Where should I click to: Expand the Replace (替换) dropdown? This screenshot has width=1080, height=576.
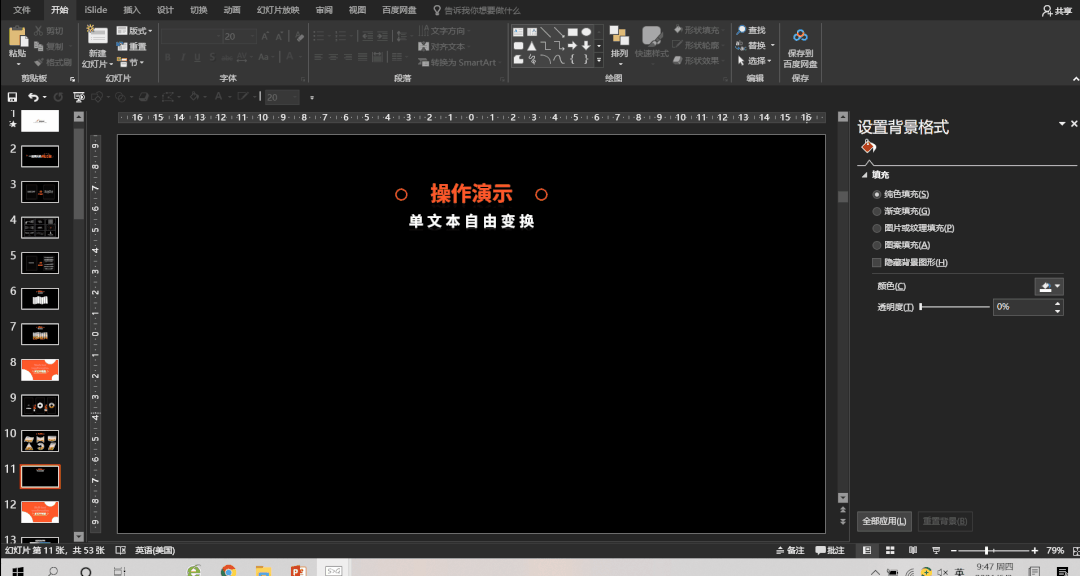coord(772,44)
